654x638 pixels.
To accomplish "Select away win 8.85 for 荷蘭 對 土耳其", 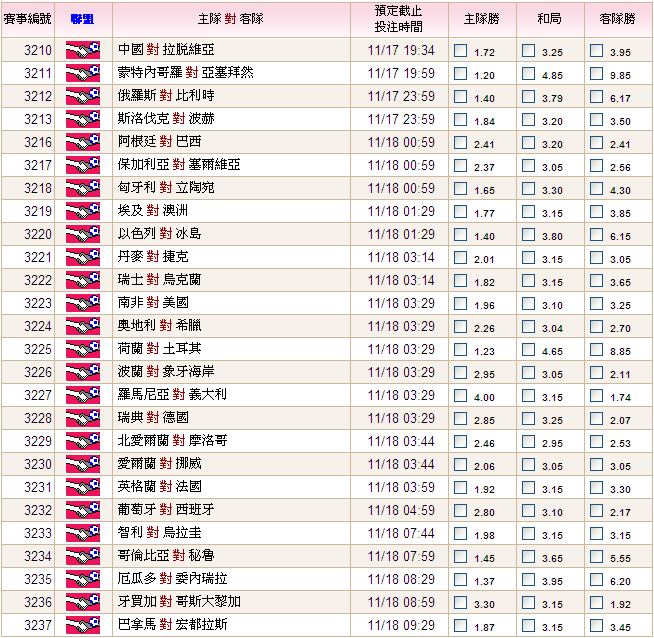I will click(x=596, y=349).
